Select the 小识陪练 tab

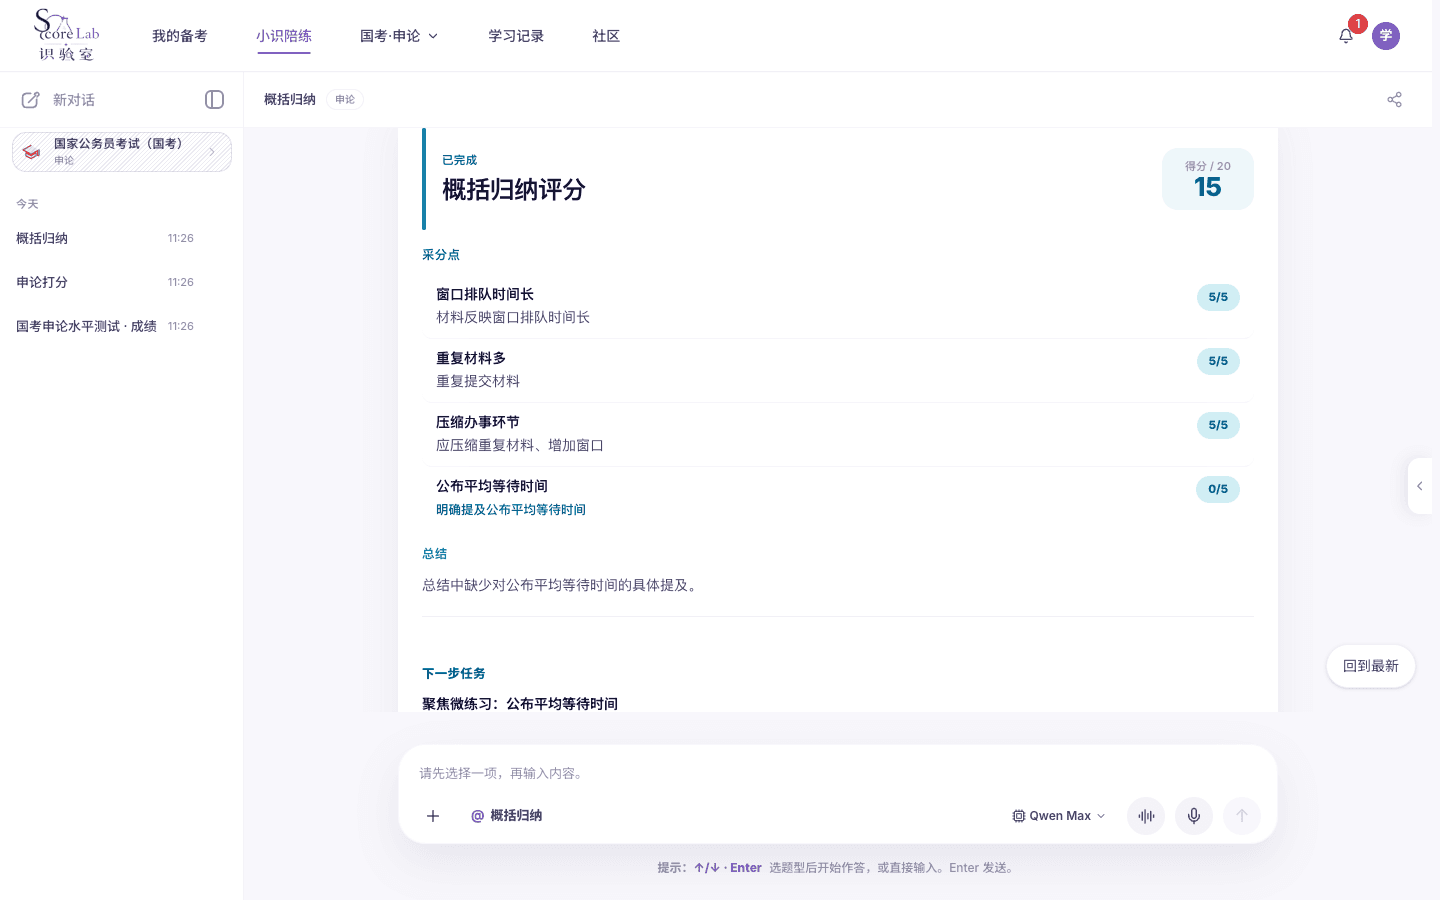[284, 36]
